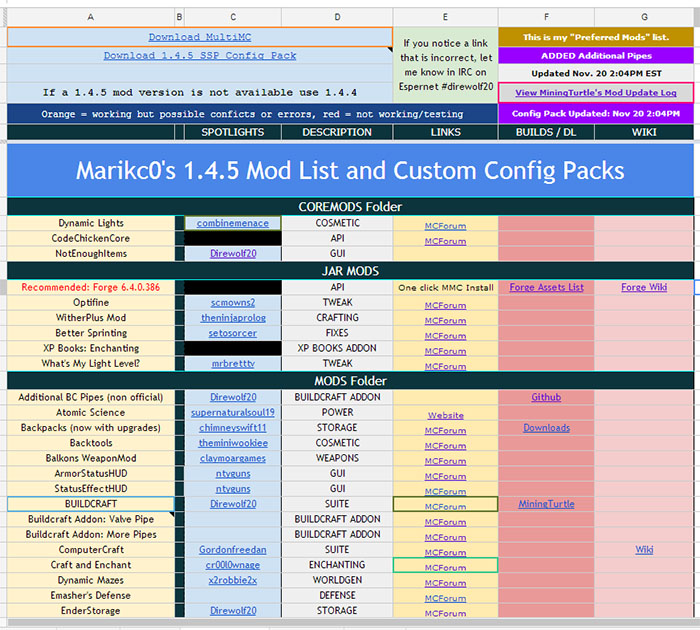This screenshot has width=700, height=630.
Task: Select the DESCRIPTION header cell
Action: click(338, 132)
